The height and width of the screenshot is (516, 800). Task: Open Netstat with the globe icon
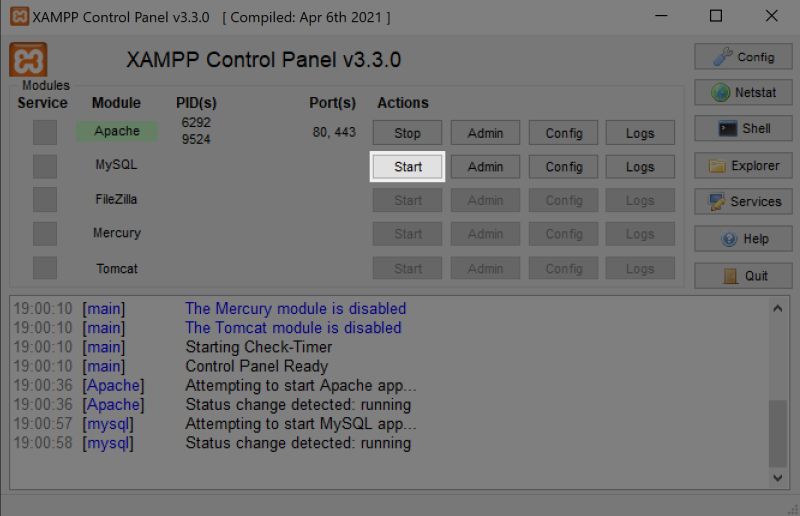coord(743,92)
